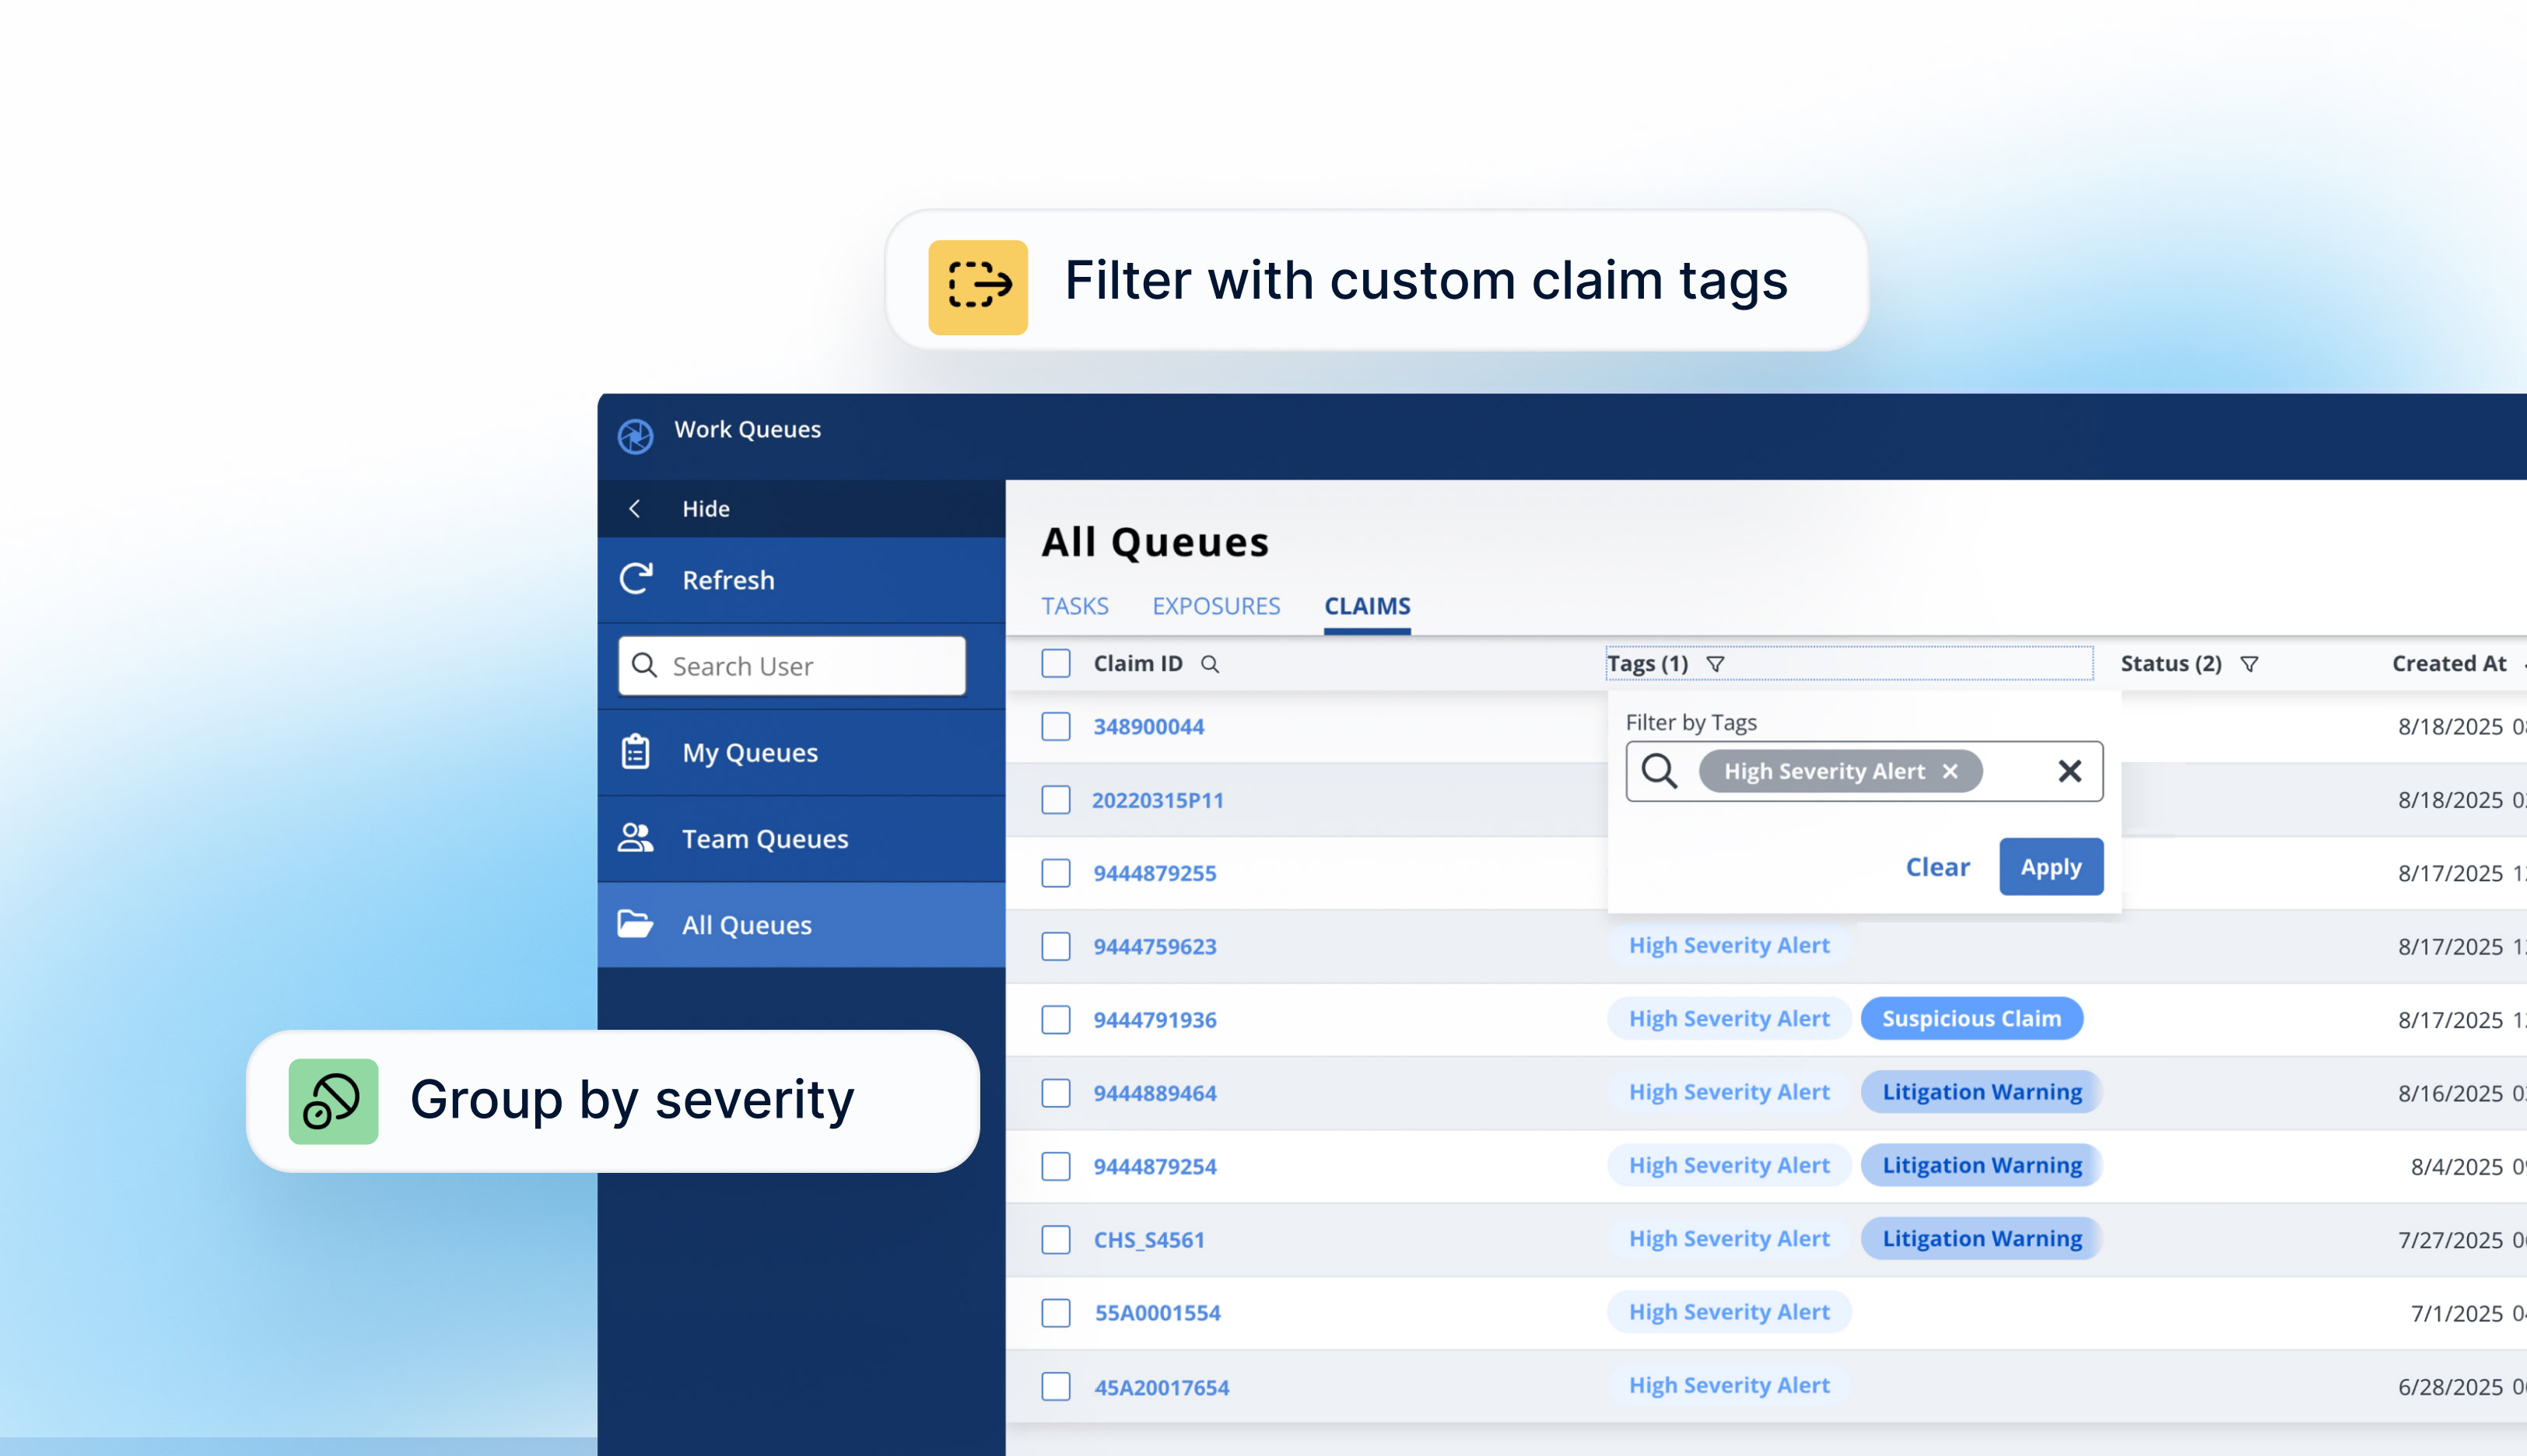Click Claim ID search magnifier icon

[x=1210, y=664]
